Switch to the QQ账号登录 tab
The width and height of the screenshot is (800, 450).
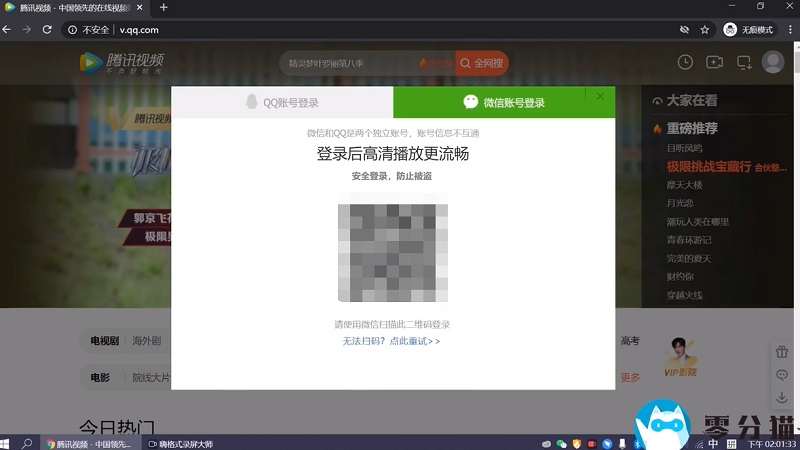[282, 103]
